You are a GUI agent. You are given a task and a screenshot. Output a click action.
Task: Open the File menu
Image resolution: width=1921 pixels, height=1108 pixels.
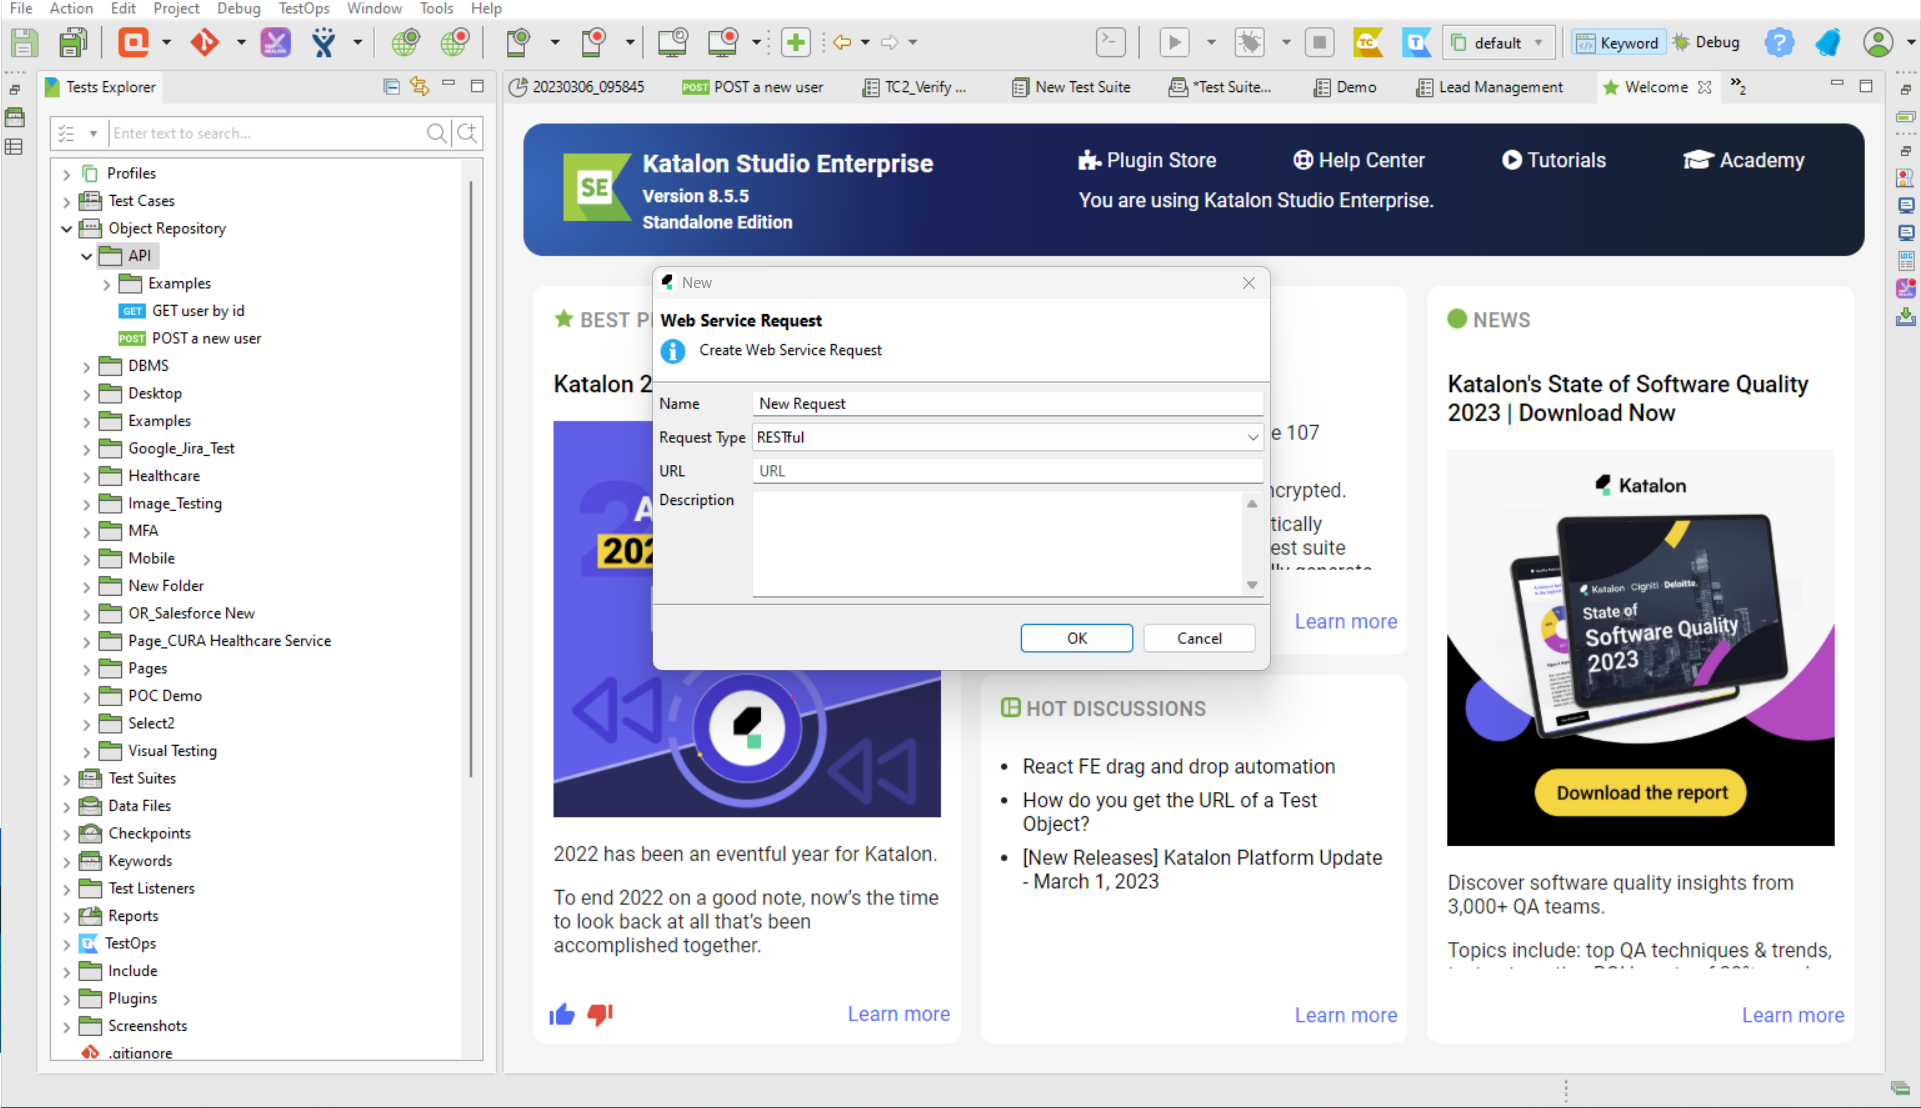coord(21,8)
